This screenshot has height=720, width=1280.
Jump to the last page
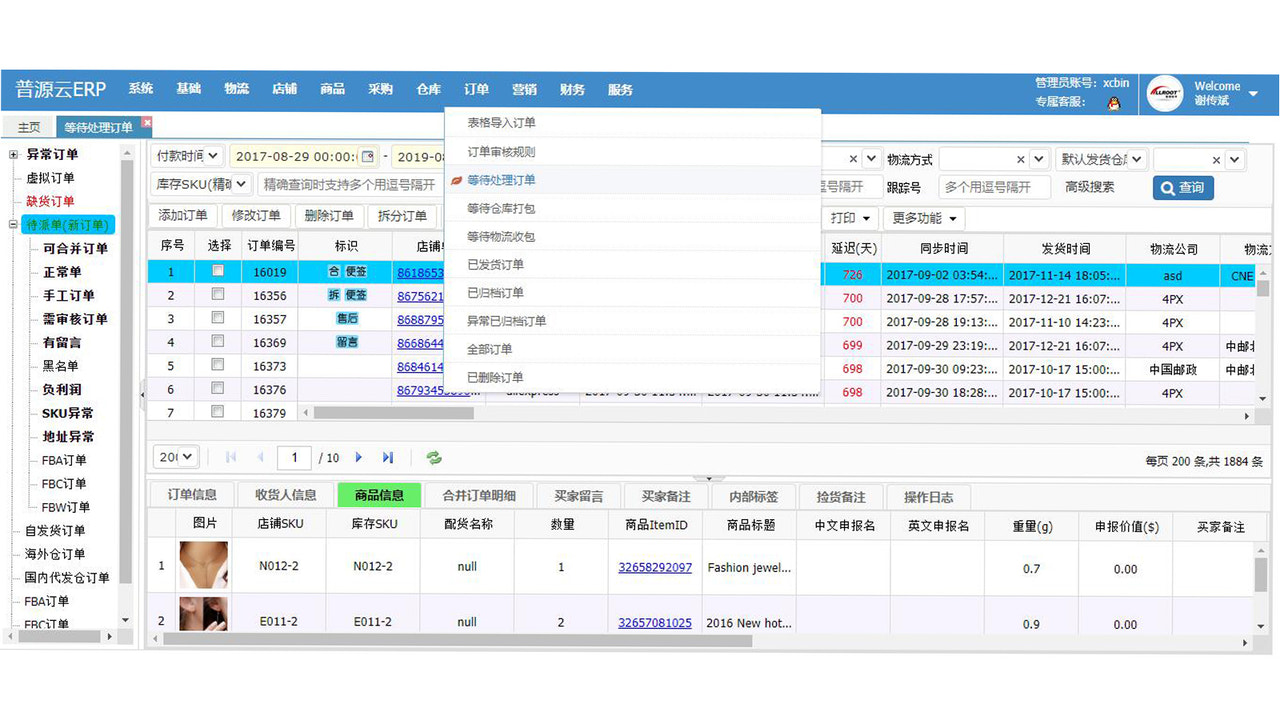(x=388, y=457)
